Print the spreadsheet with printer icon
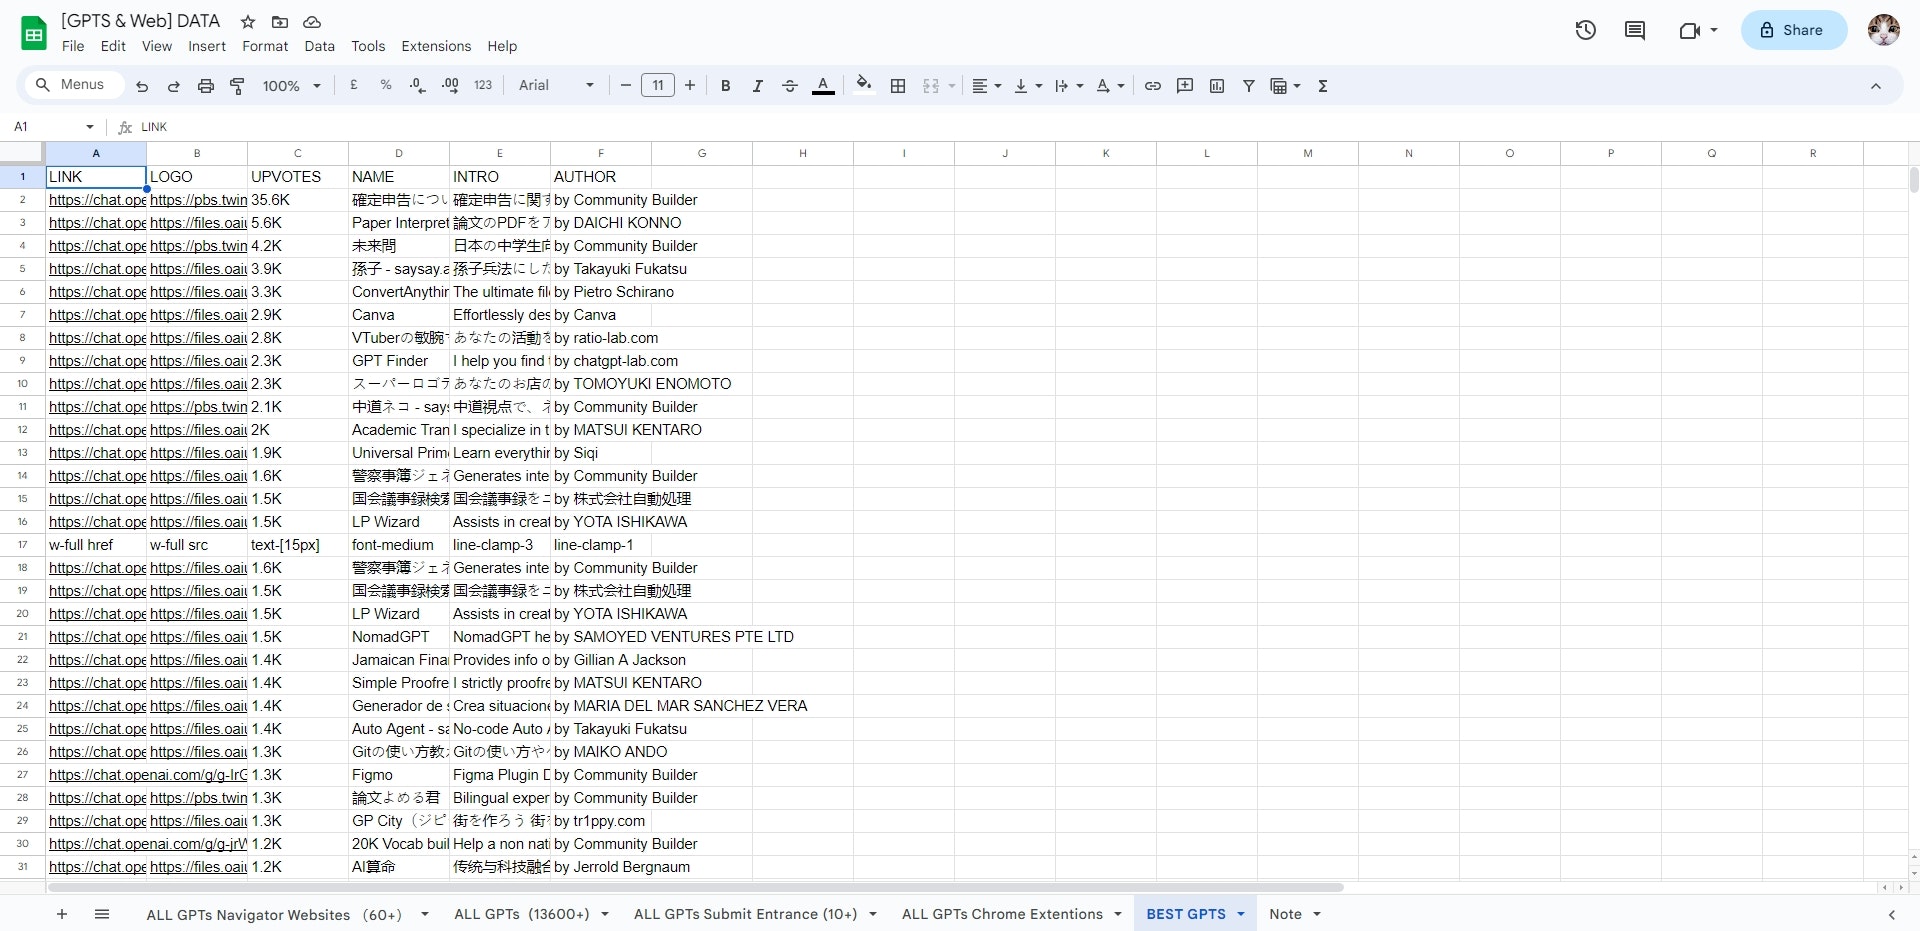1920x931 pixels. click(x=206, y=86)
